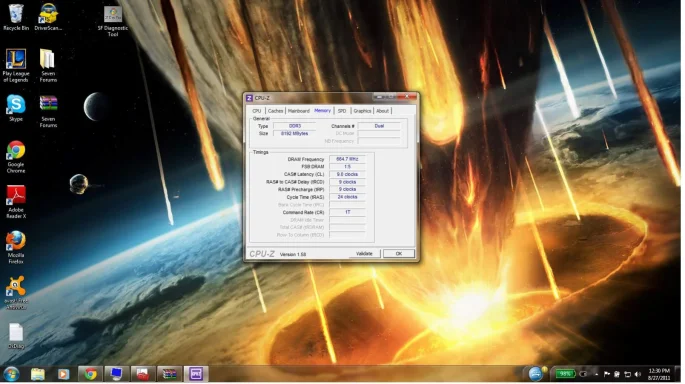Click the Dual channels field
This screenshot has width=685, height=384.
coord(379,126)
